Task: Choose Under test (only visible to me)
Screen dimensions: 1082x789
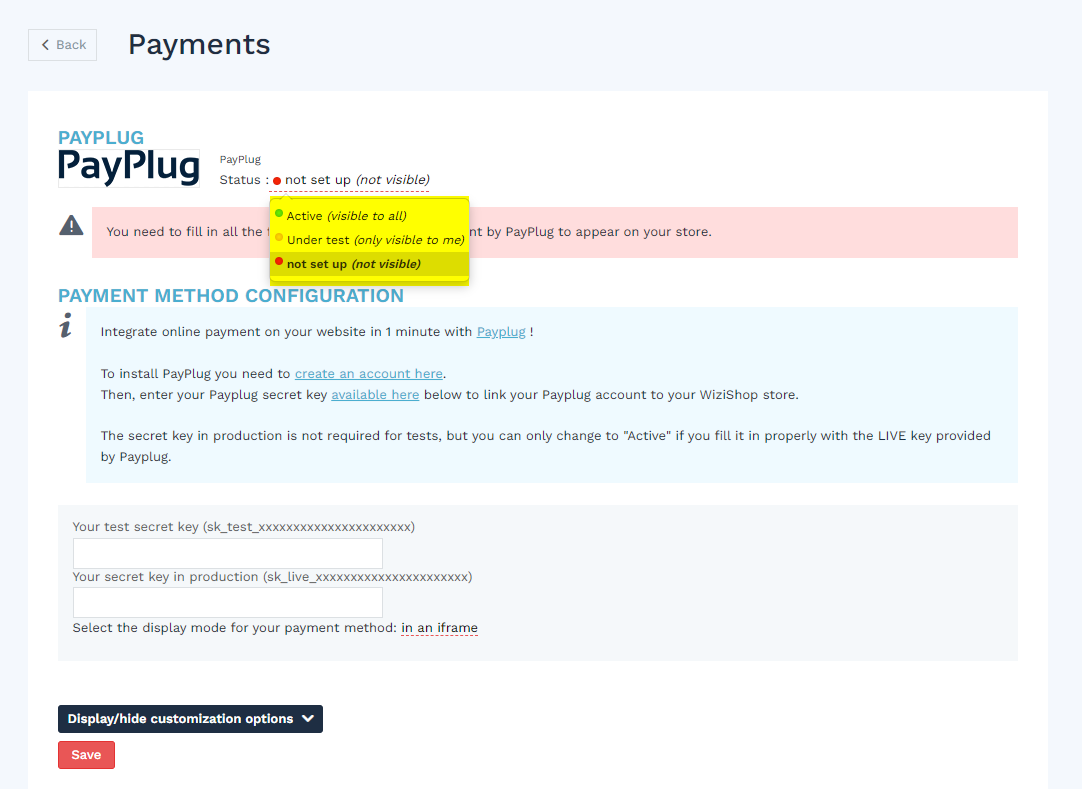Action: tap(369, 240)
